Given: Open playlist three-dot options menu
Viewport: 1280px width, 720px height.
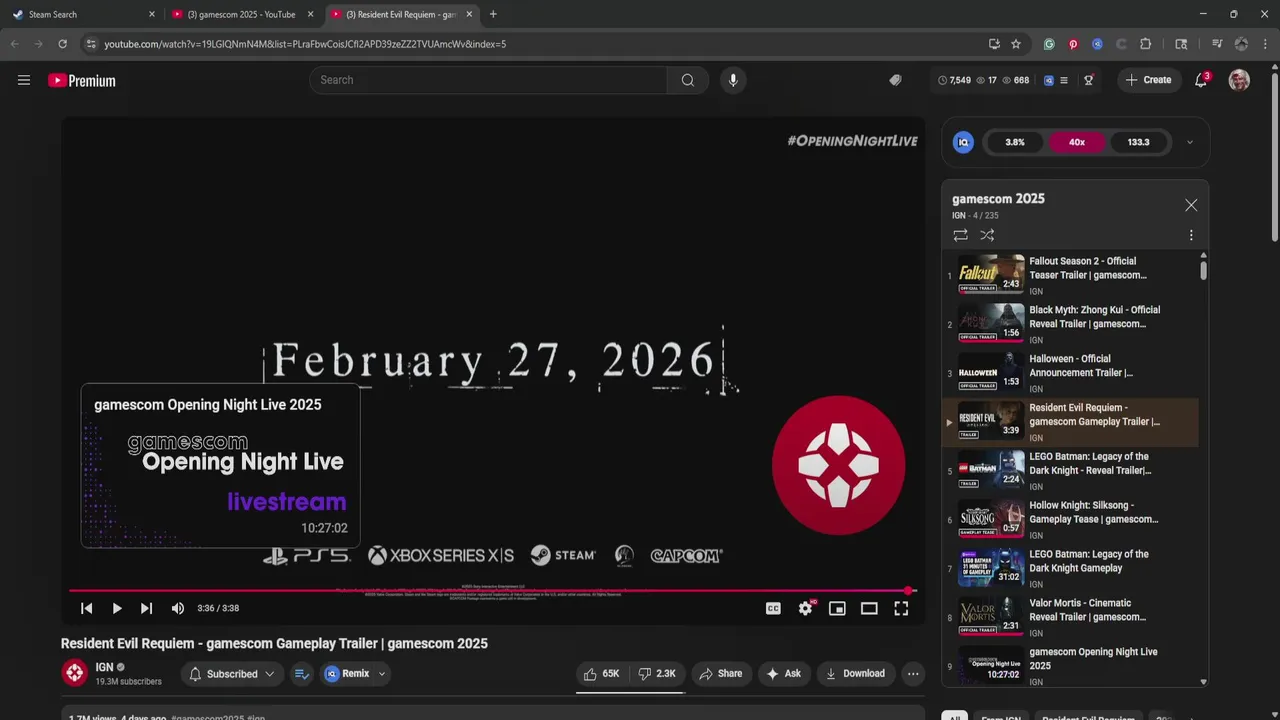Looking at the screenshot, I should click(x=1191, y=235).
